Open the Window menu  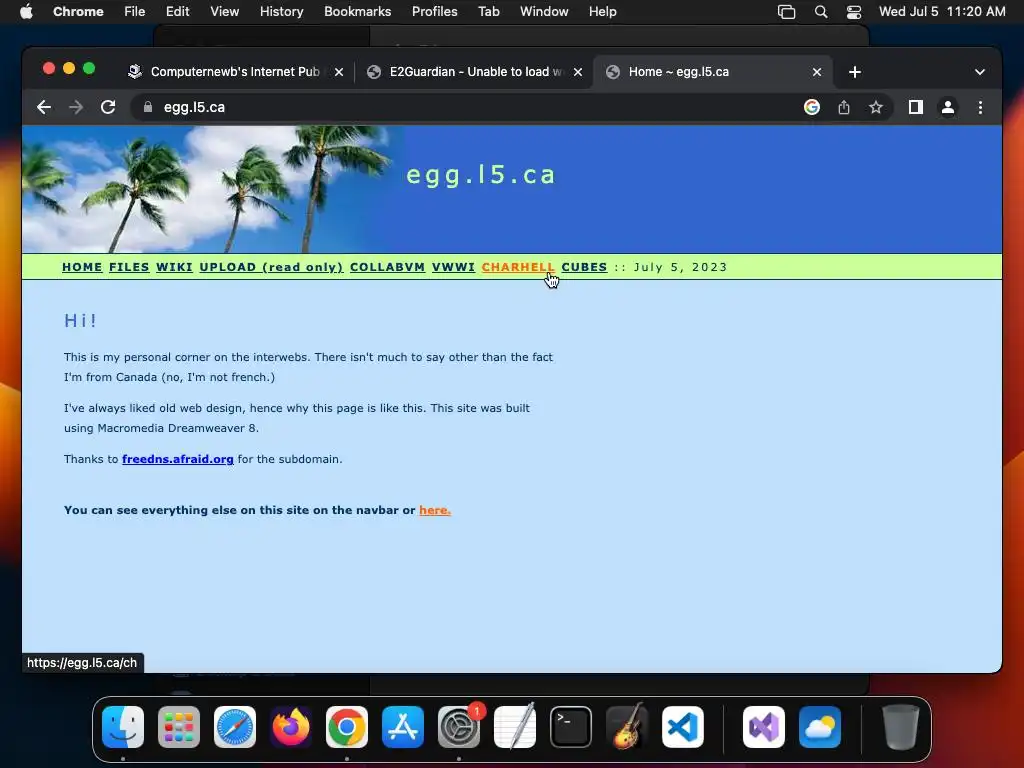pos(544,12)
